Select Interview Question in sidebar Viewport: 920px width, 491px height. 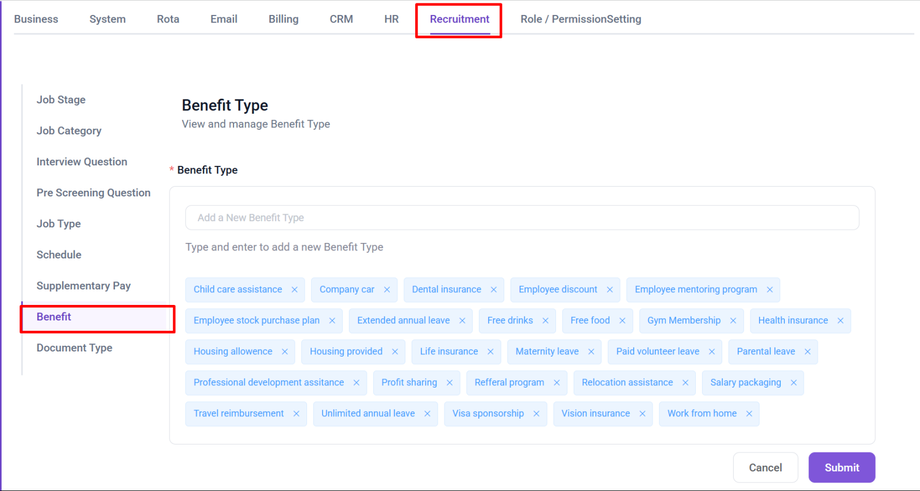82,162
